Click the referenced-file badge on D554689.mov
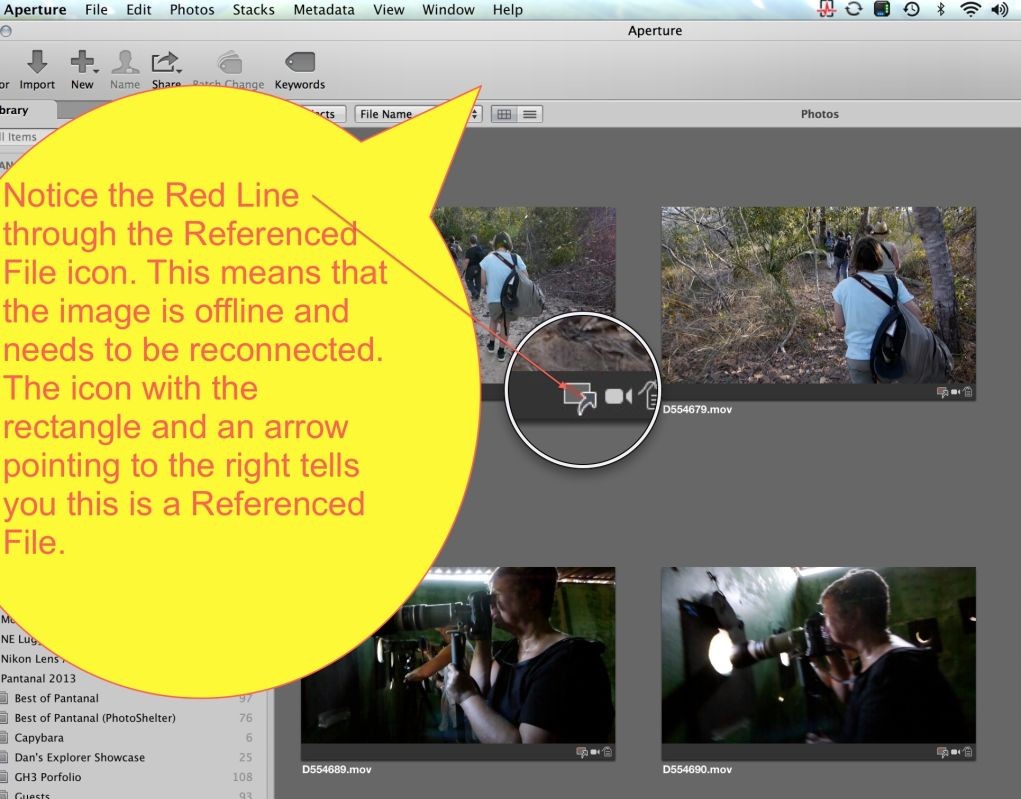 pyautogui.click(x=581, y=752)
